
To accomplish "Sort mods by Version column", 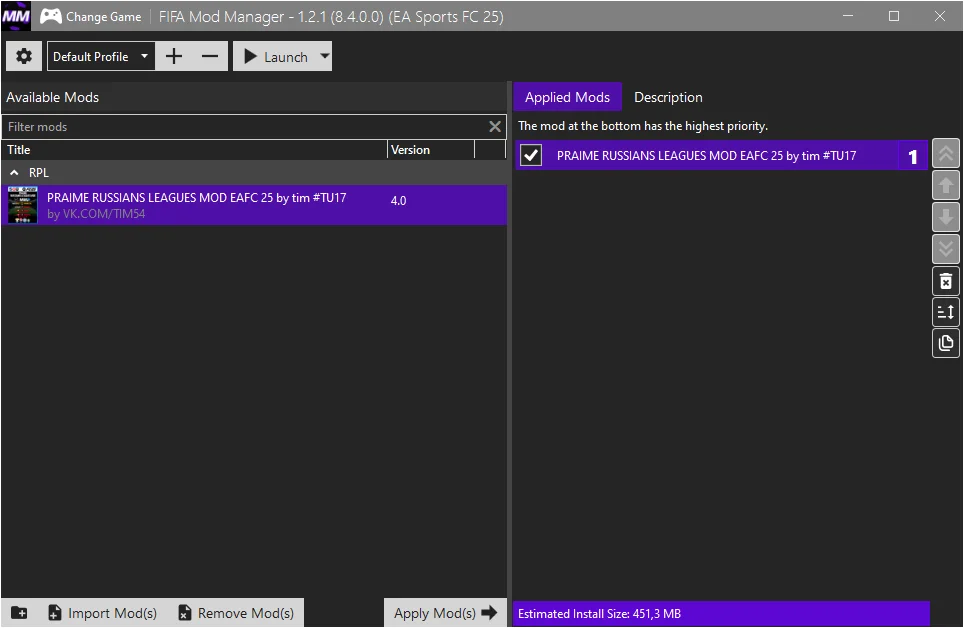I will click(431, 149).
